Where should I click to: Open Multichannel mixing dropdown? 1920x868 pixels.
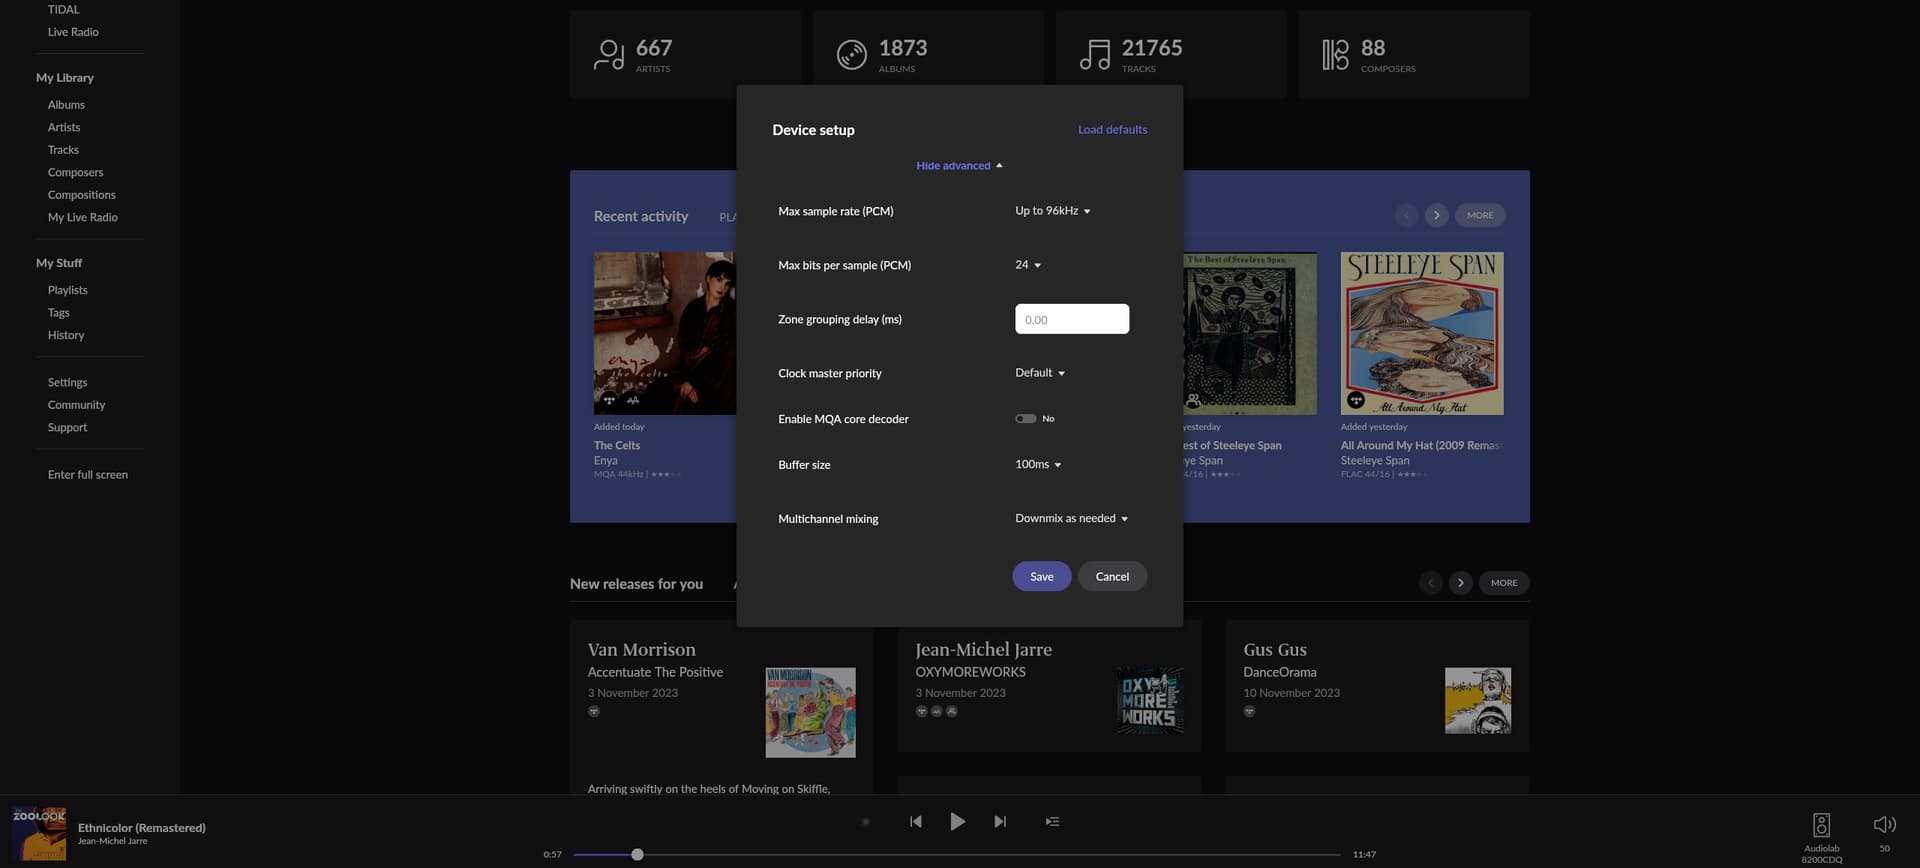point(1071,519)
